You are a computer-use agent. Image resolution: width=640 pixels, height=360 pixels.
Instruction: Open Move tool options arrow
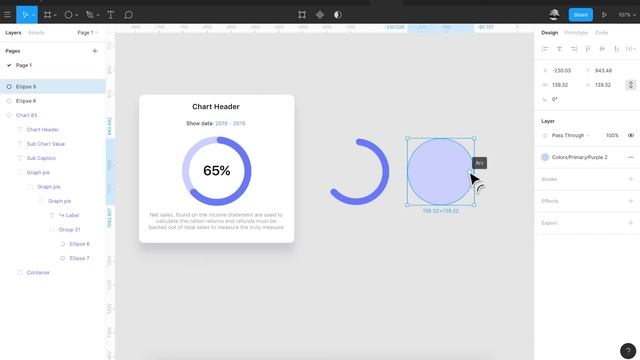tap(34, 15)
